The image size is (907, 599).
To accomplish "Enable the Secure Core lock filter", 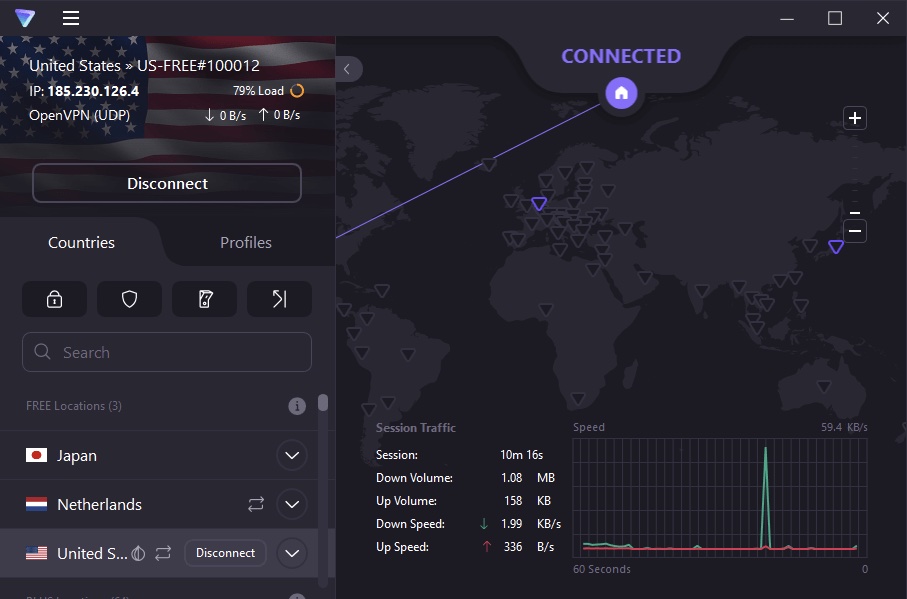I will 54,298.
